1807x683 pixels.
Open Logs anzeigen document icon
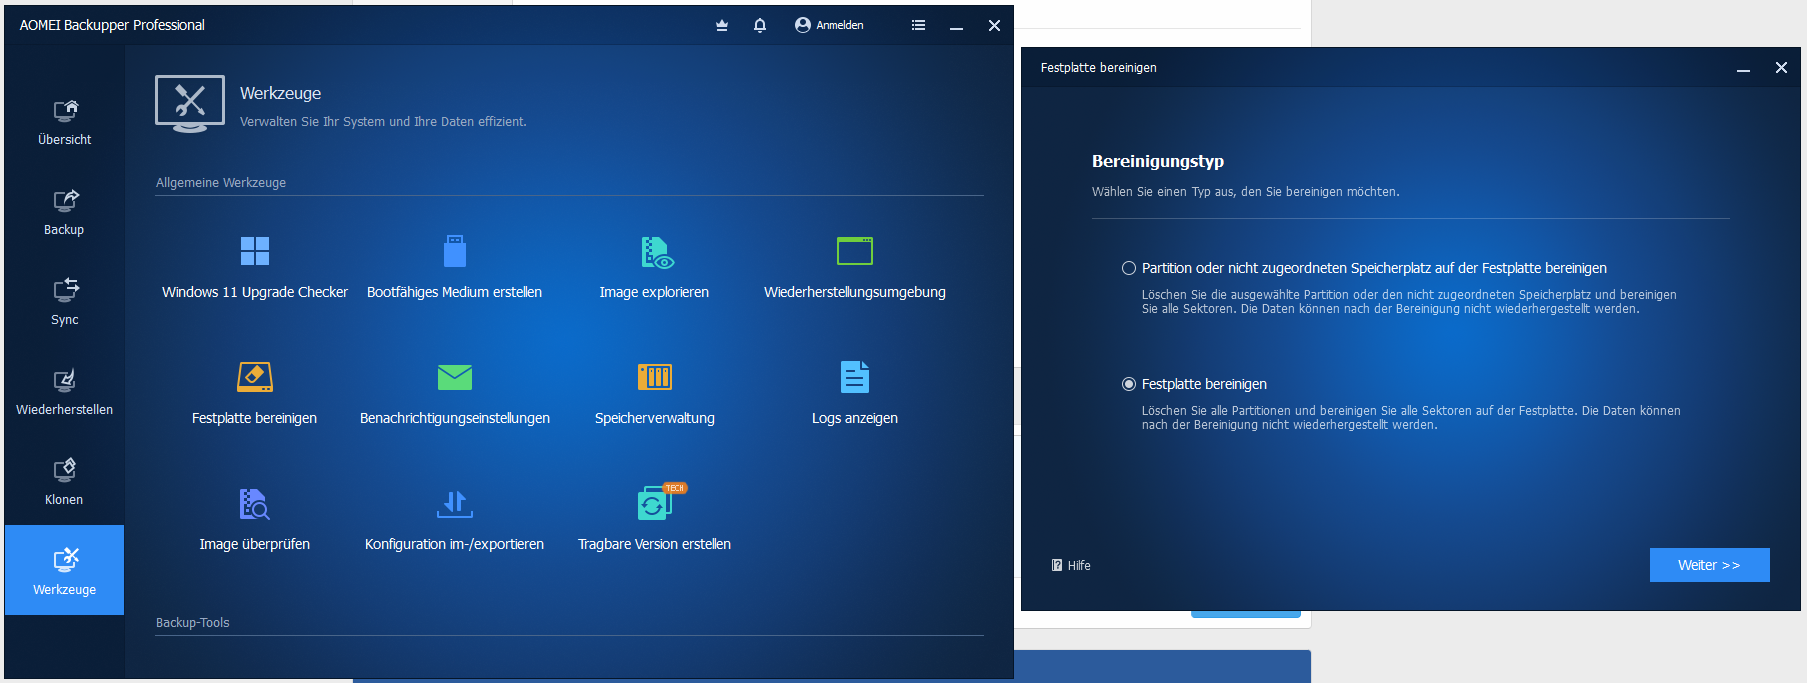855,377
